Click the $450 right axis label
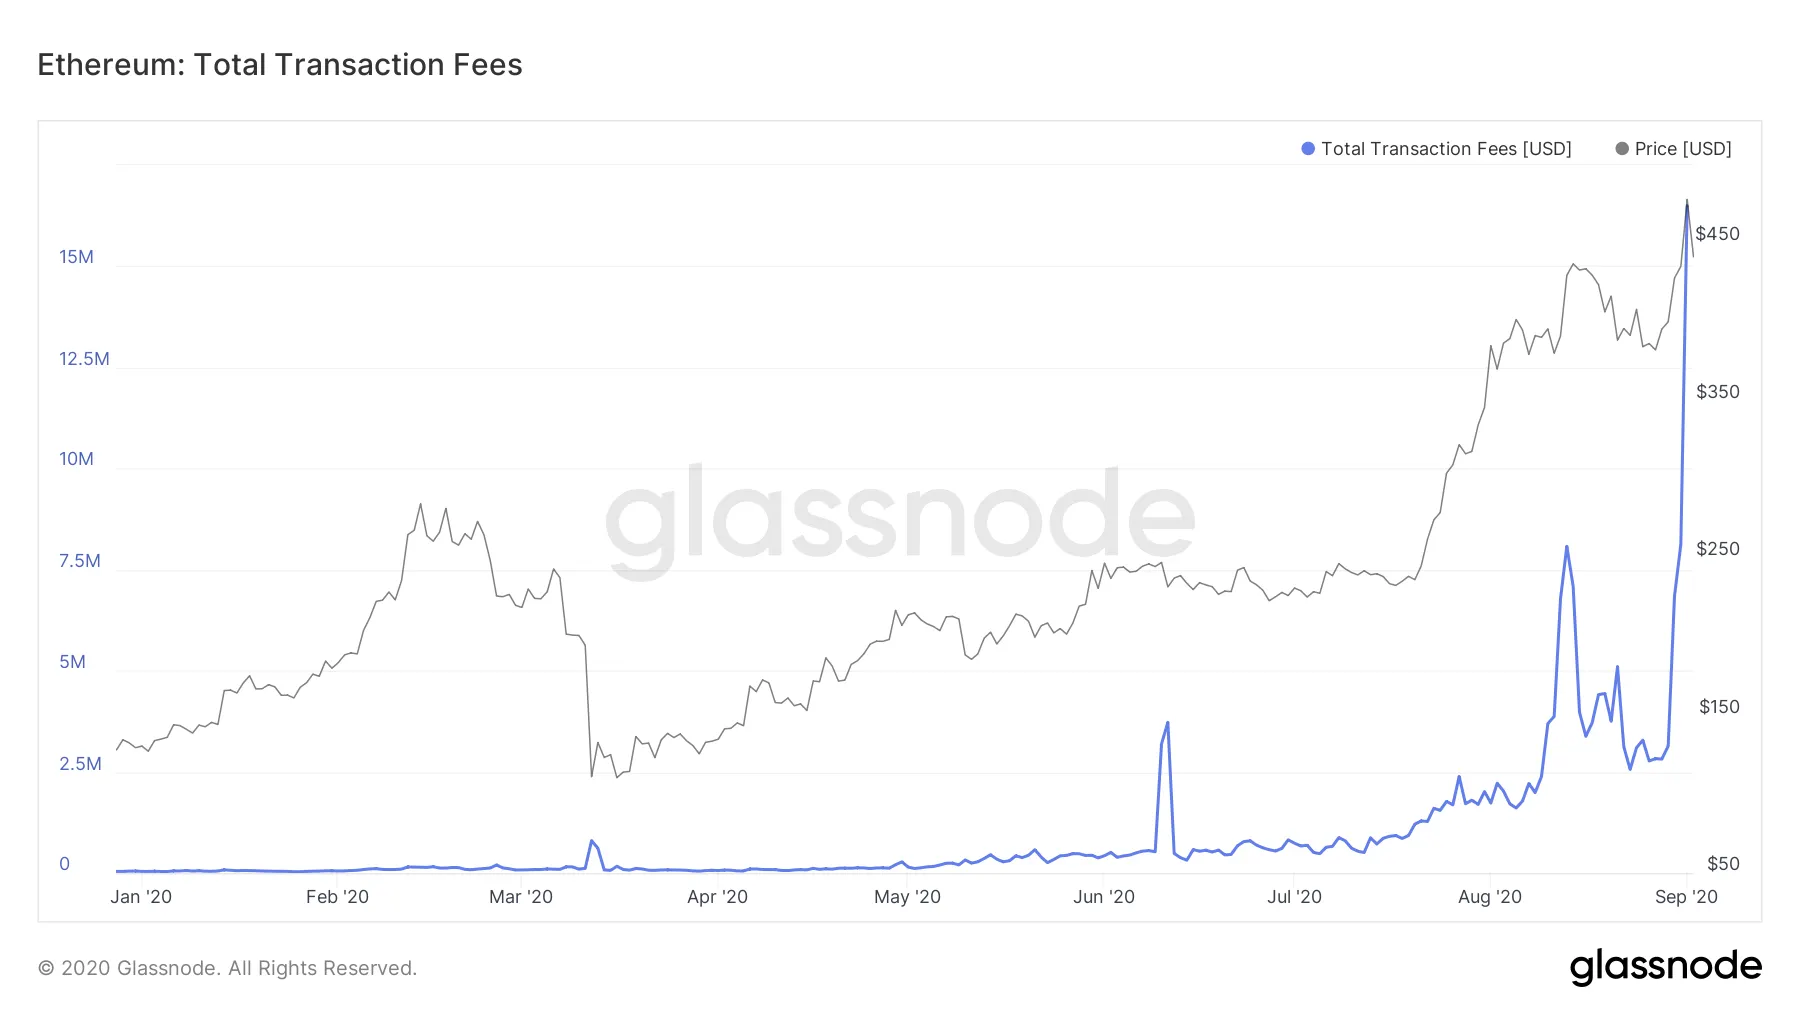The image size is (1800, 1013). click(1717, 234)
